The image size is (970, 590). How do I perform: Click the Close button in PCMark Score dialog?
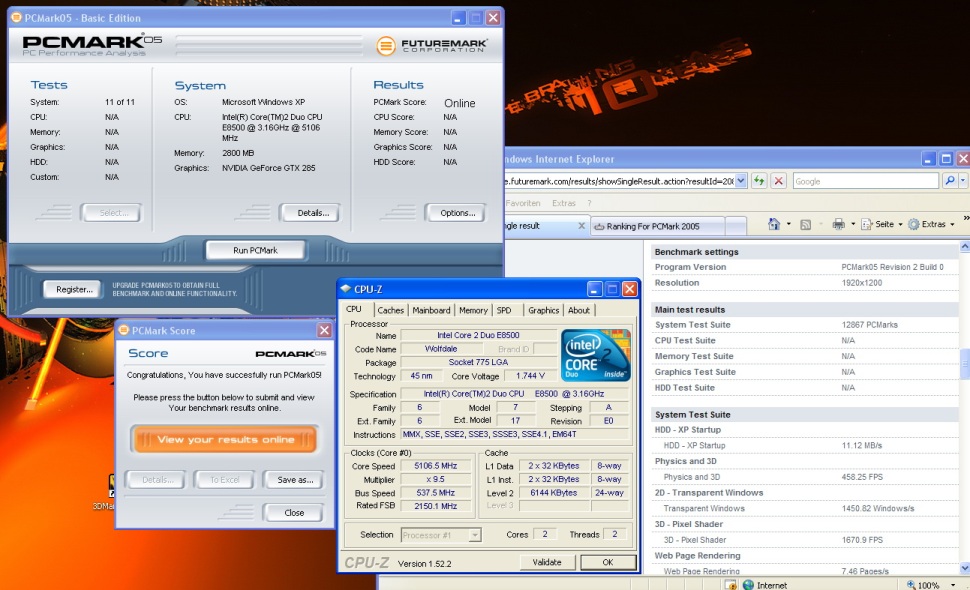294,513
